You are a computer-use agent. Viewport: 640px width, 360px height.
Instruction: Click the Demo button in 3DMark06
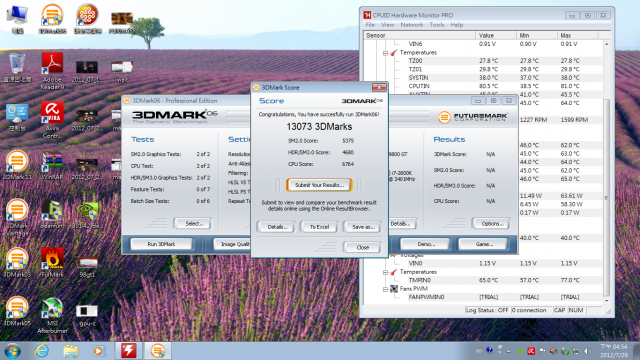pyautogui.click(x=425, y=244)
